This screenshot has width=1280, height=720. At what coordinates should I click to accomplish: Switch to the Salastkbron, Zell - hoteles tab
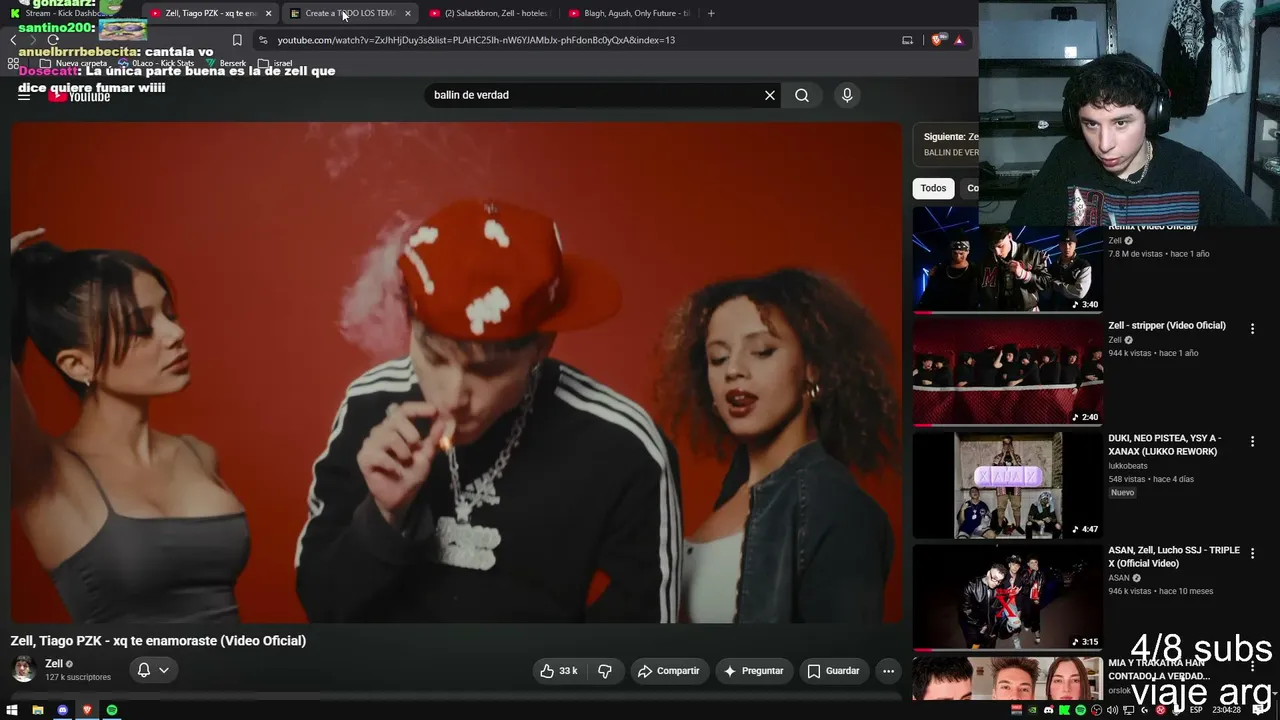tap(490, 13)
